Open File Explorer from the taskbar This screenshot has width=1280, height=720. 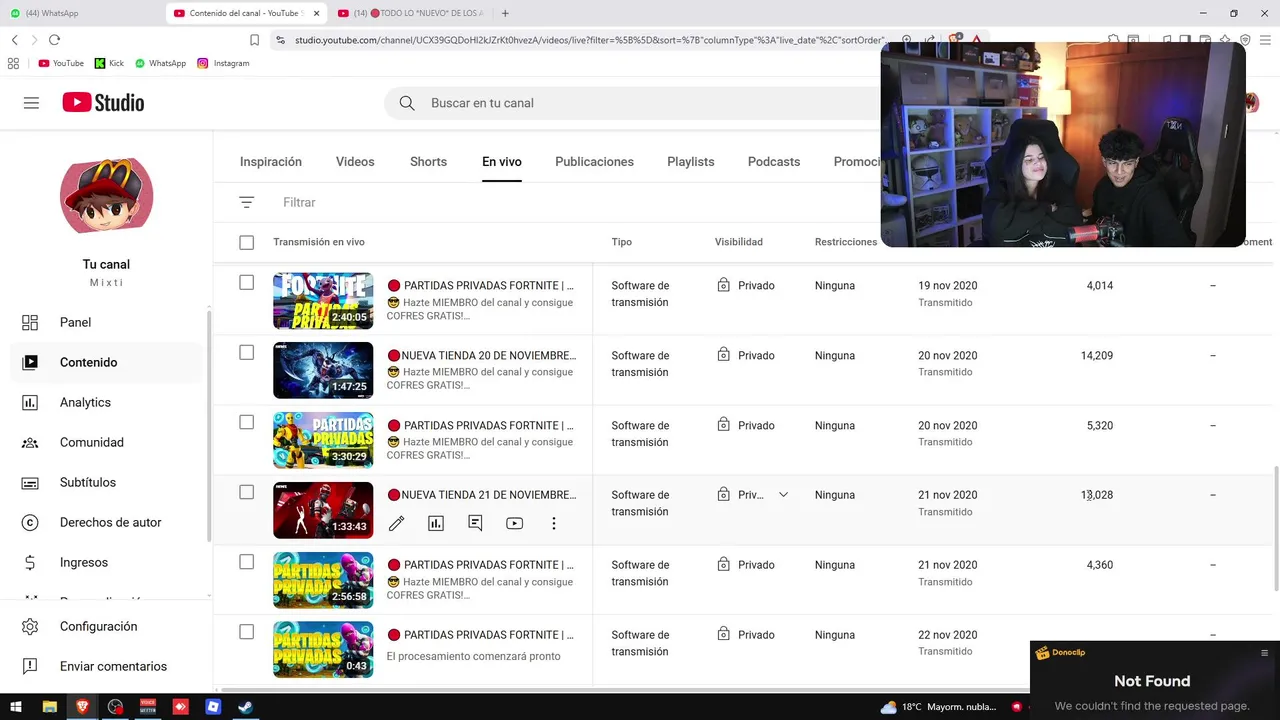click(49, 707)
